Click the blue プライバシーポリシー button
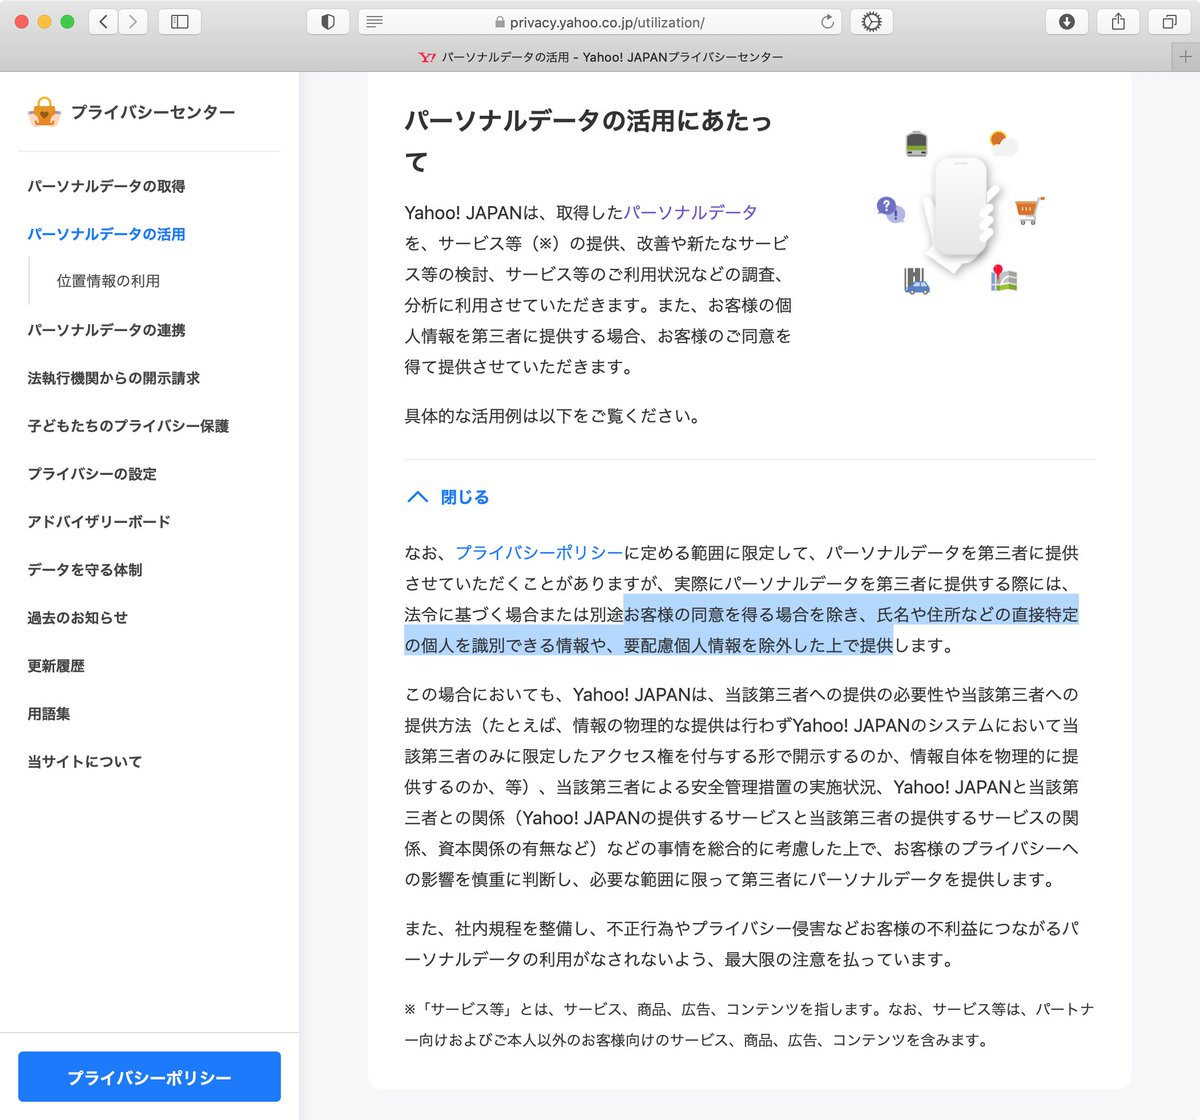The width and height of the screenshot is (1200, 1120). coord(149,1077)
